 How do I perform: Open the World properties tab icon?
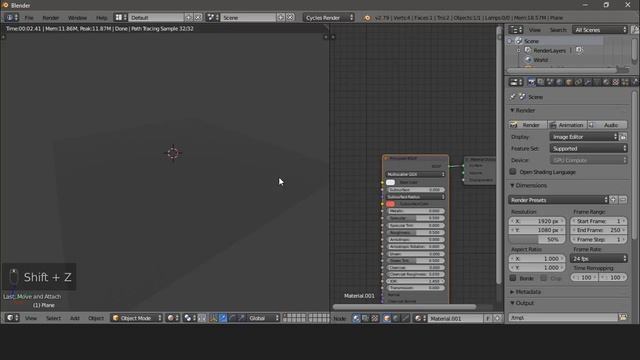click(x=559, y=82)
